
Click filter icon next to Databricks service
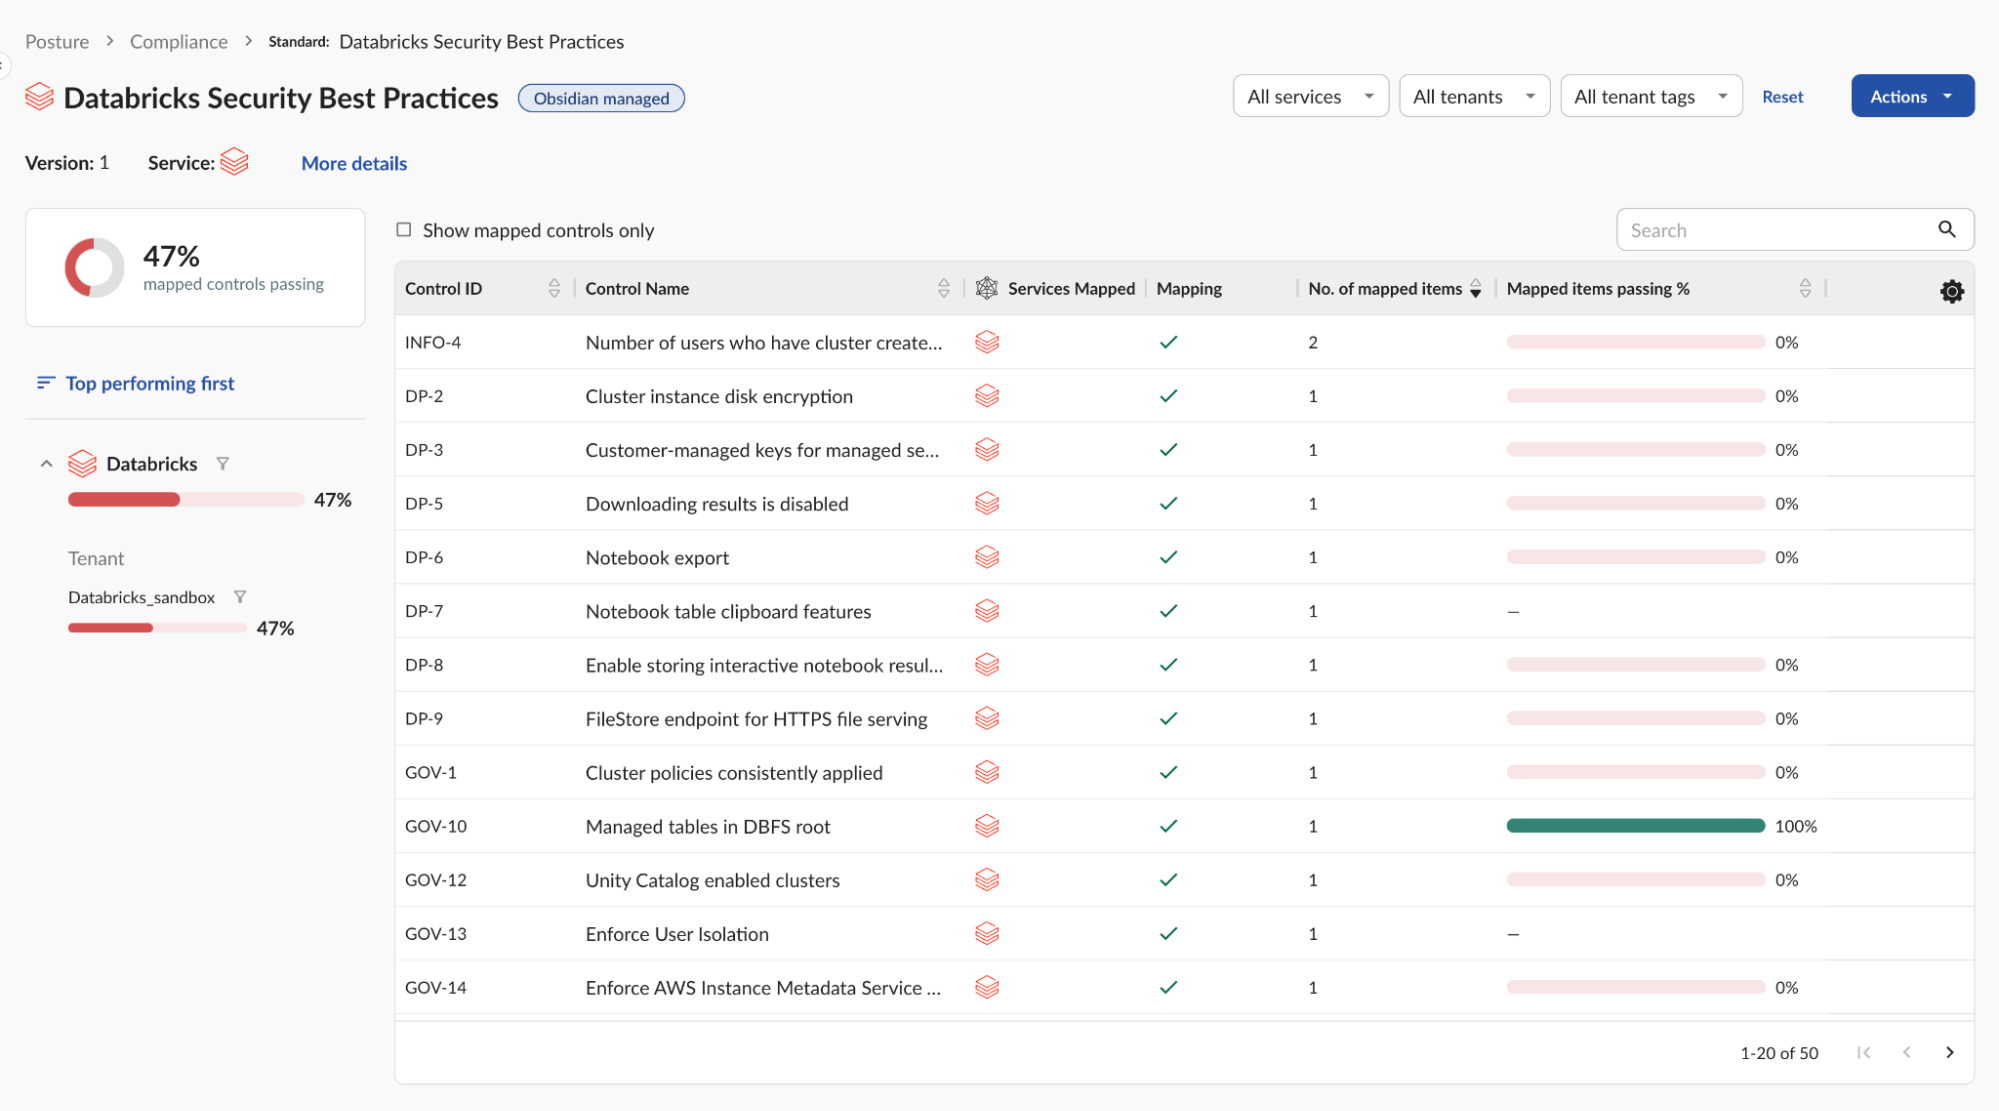click(x=223, y=463)
